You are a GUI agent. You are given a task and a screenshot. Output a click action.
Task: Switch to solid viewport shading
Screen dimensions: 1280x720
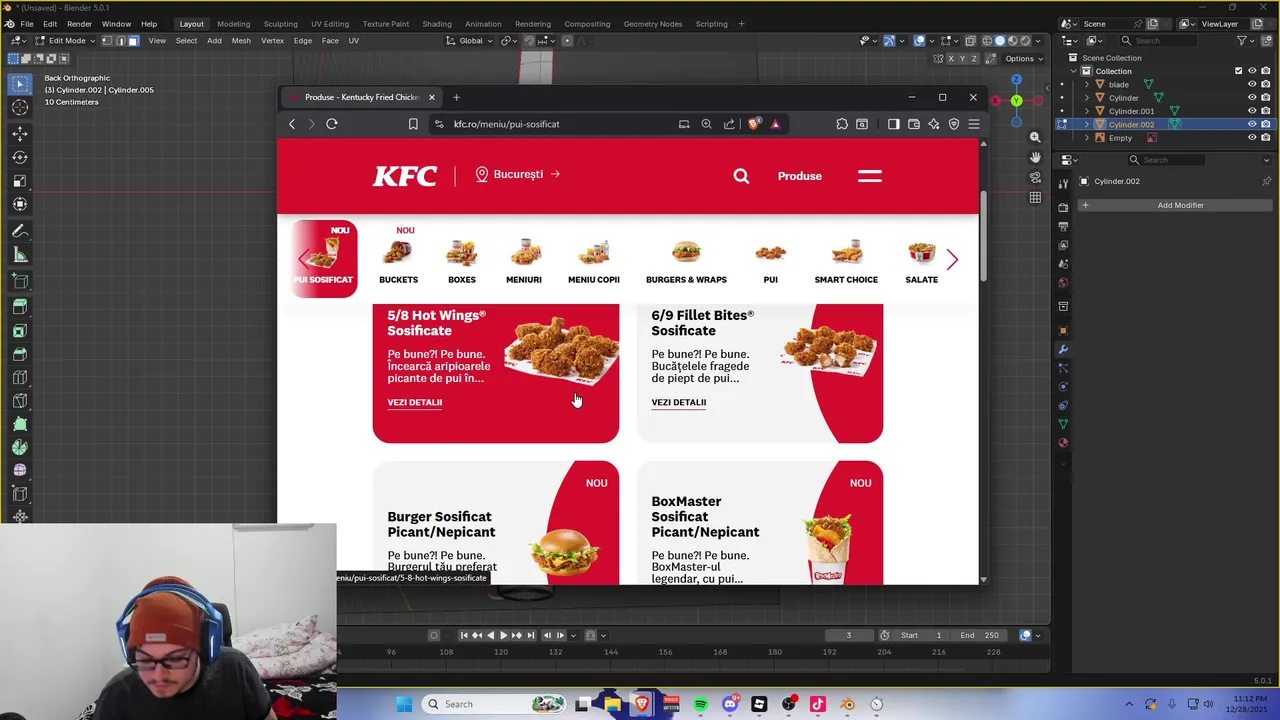[1000, 41]
